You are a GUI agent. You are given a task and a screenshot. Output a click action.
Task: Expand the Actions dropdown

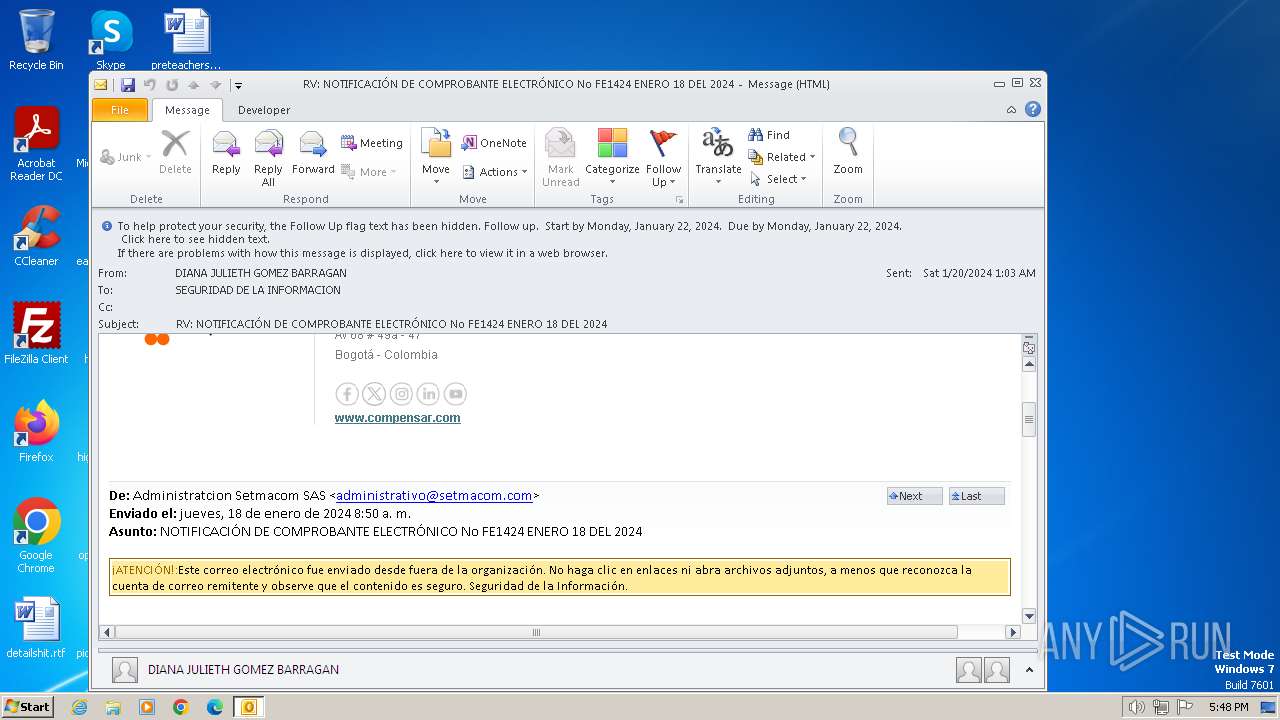(494, 172)
